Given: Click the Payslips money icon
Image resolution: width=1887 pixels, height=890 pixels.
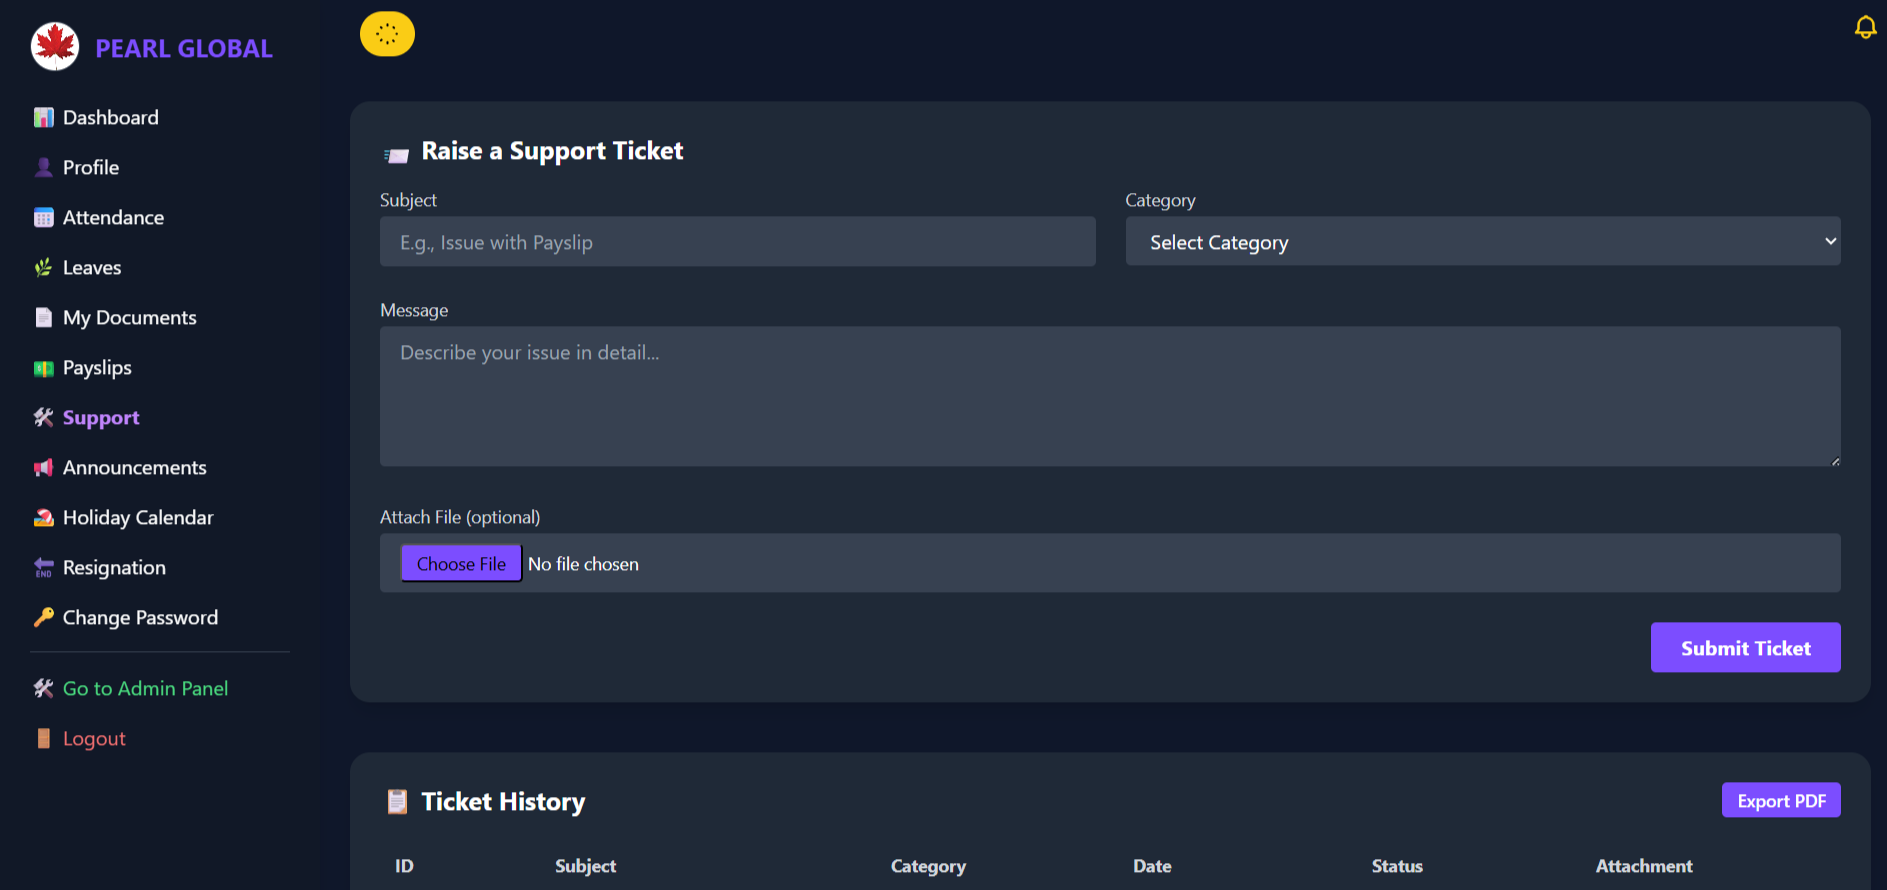Looking at the screenshot, I should (43, 368).
